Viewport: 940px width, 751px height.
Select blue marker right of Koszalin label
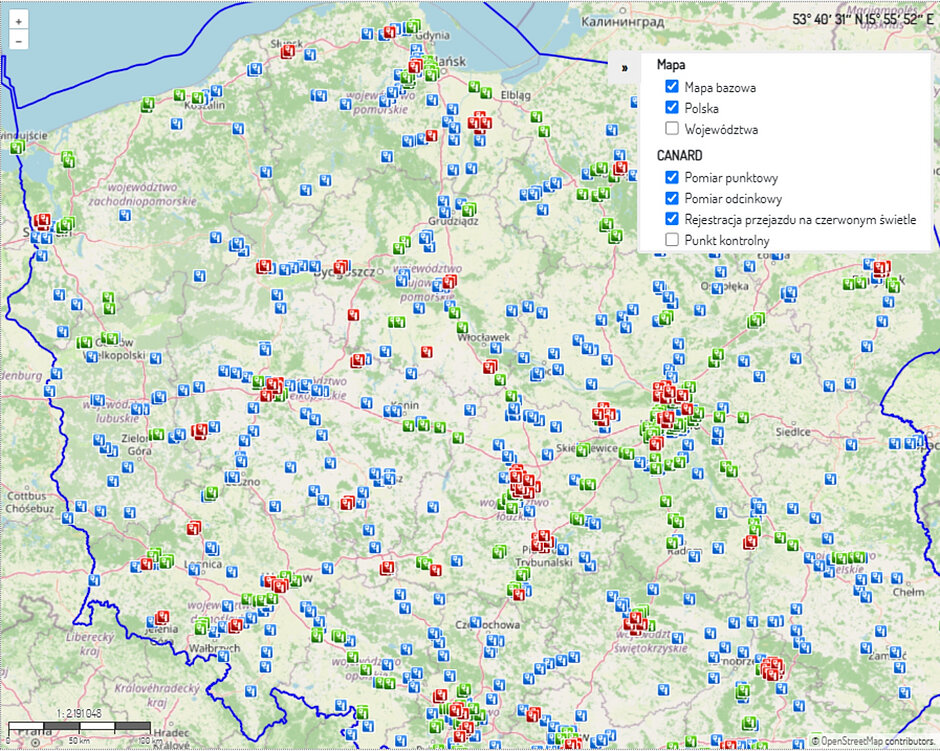pos(216,92)
